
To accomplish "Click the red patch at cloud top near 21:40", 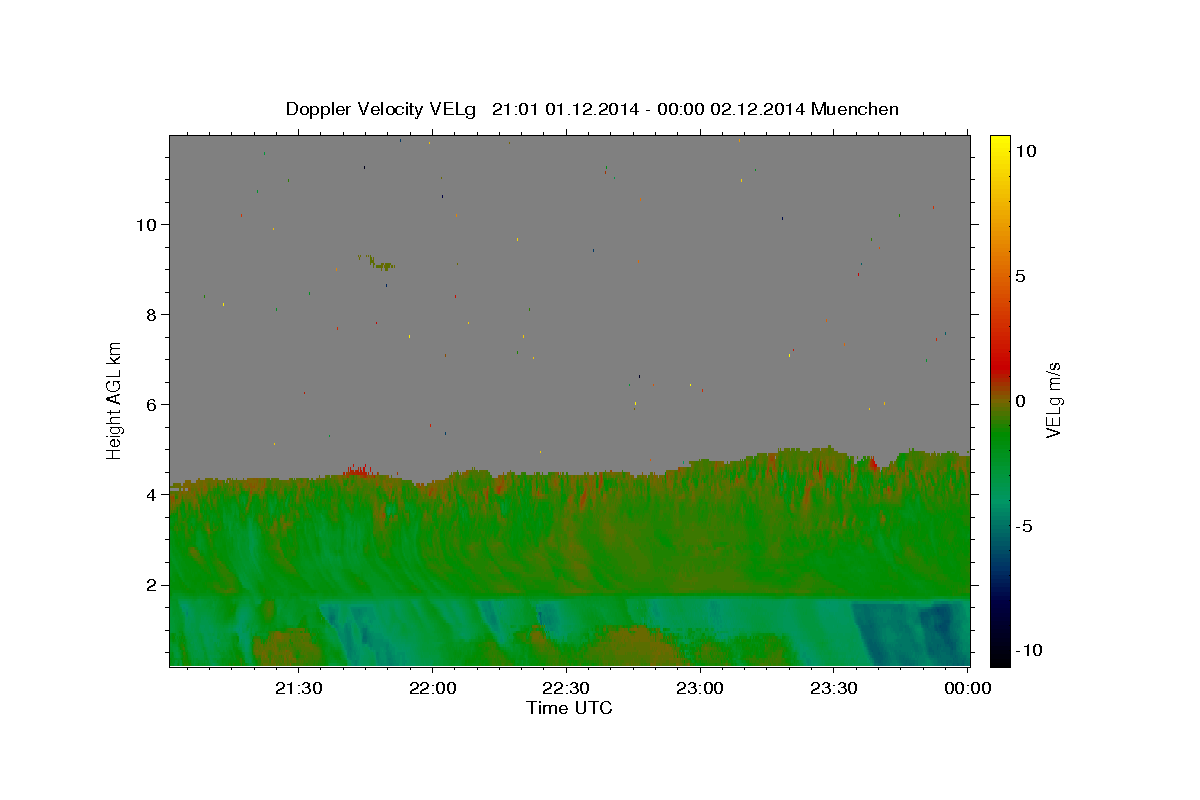I will pyautogui.click(x=357, y=471).
